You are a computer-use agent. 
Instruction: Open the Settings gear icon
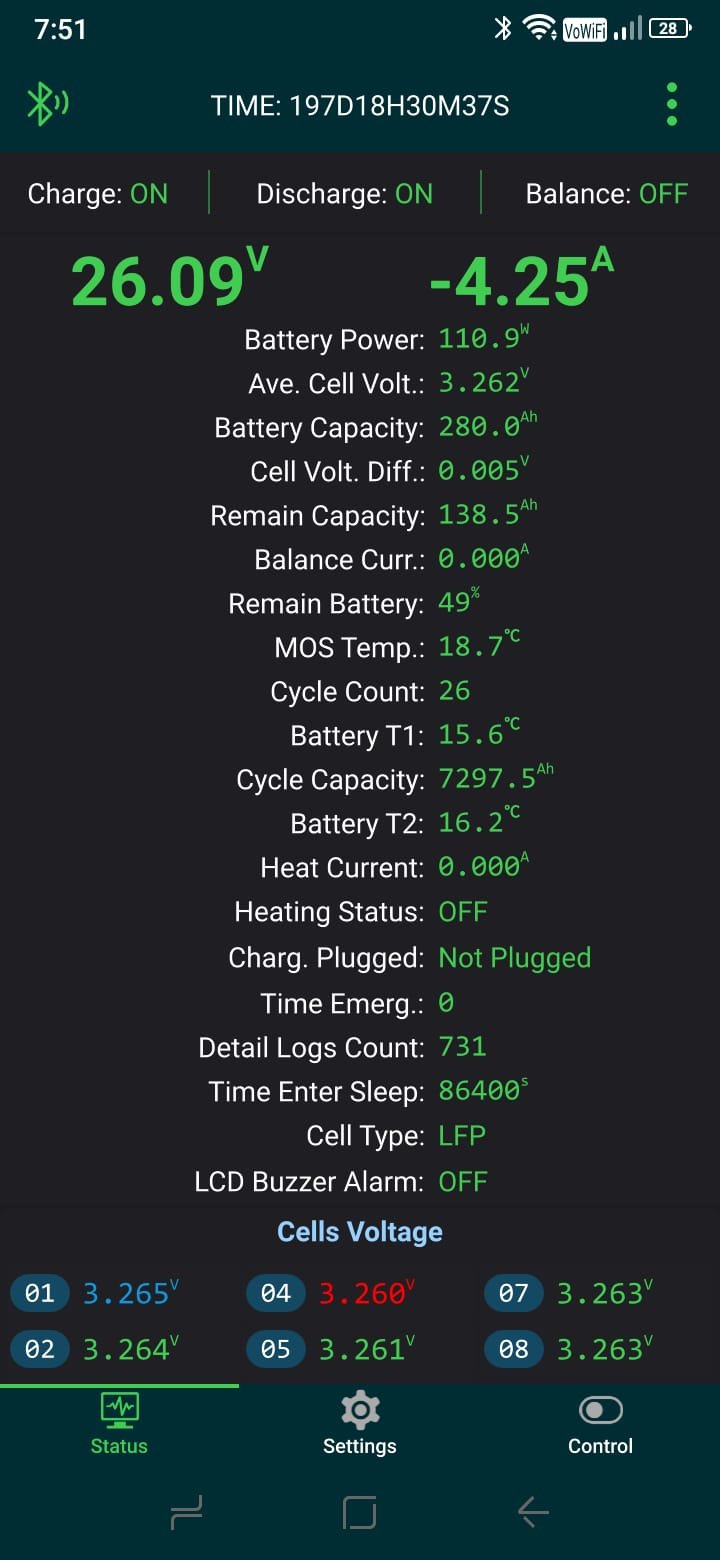pyautogui.click(x=360, y=1410)
